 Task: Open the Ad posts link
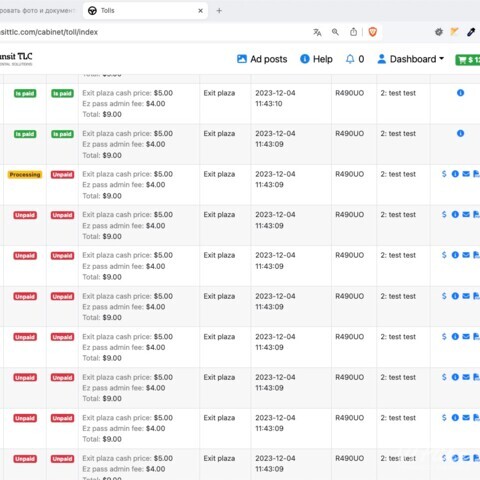pyautogui.click(x=262, y=59)
